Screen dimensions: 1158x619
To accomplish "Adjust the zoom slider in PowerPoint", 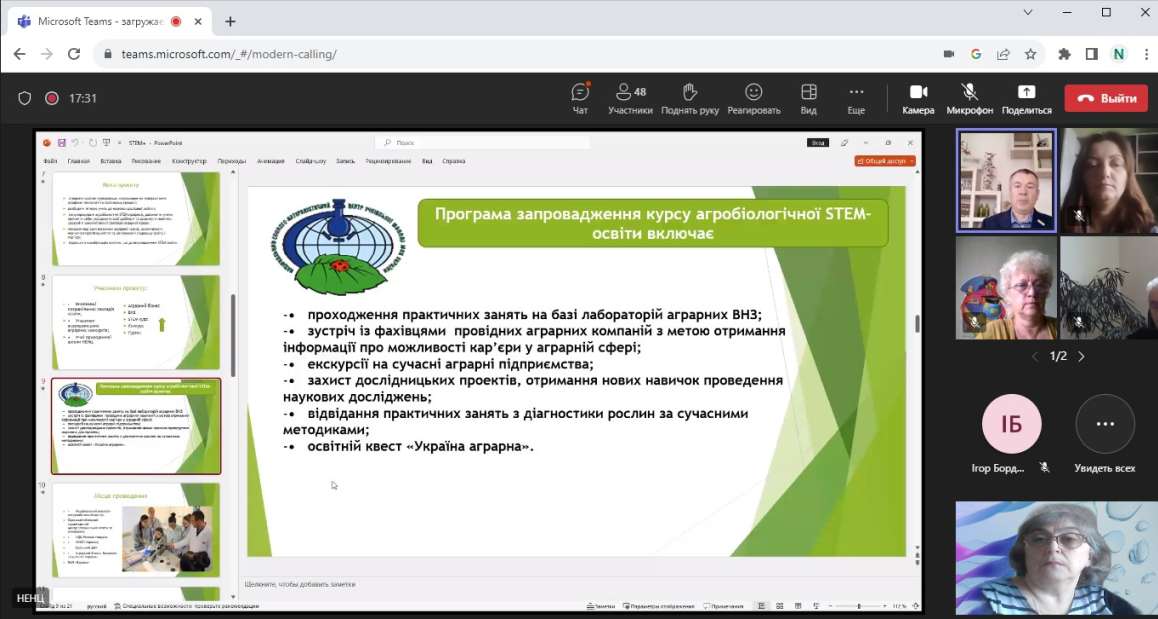I will [x=858, y=606].
